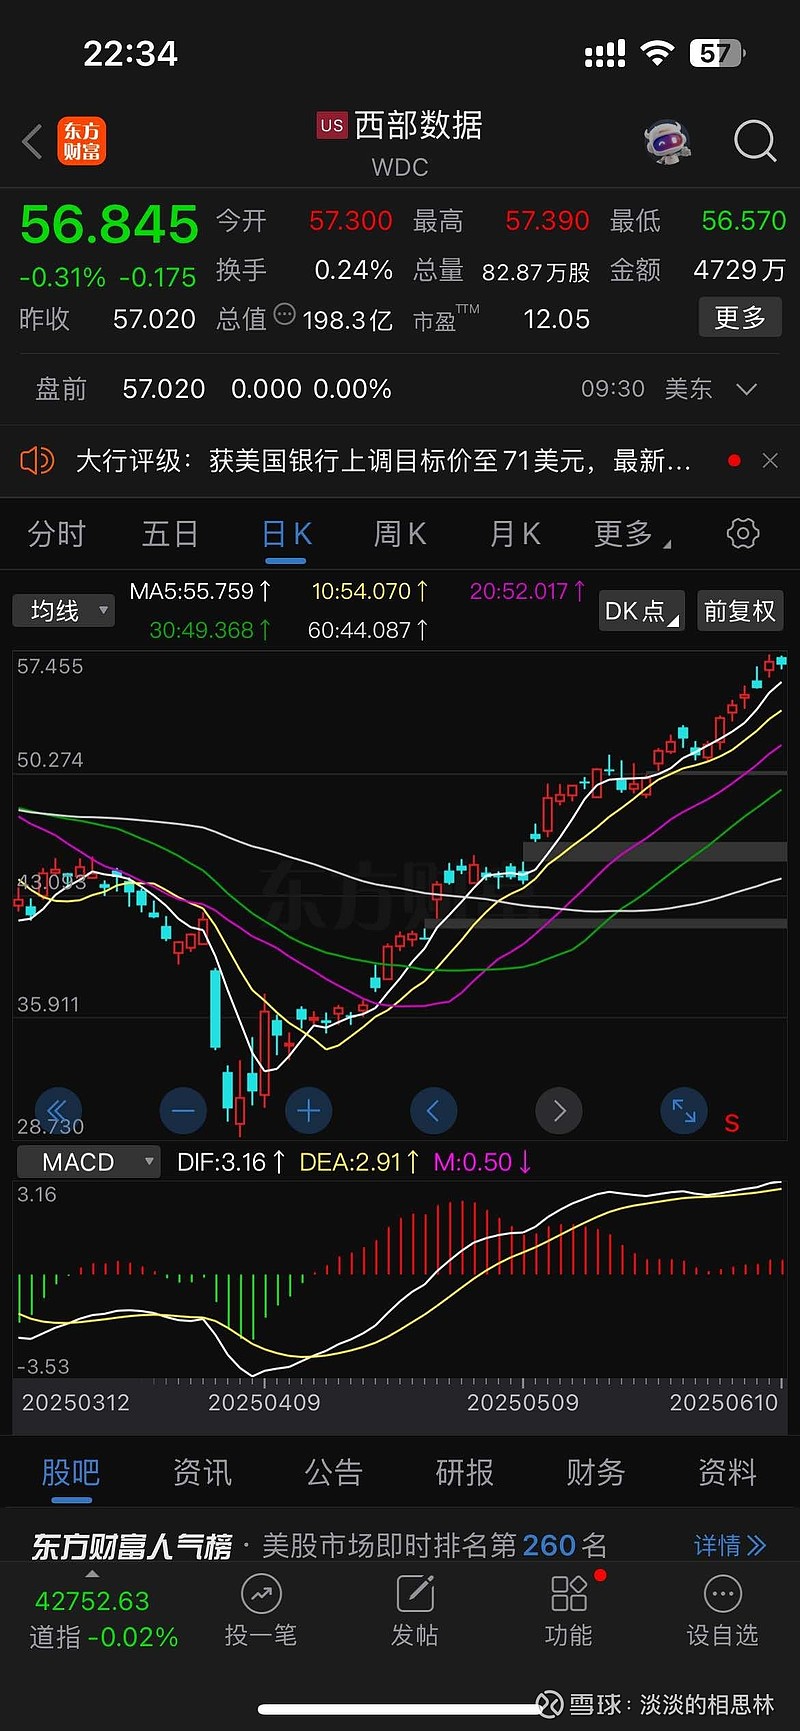Open the 东方财富 app logo
The width and height of the screenshot is (800, 1731).
(x=82, y=141)
